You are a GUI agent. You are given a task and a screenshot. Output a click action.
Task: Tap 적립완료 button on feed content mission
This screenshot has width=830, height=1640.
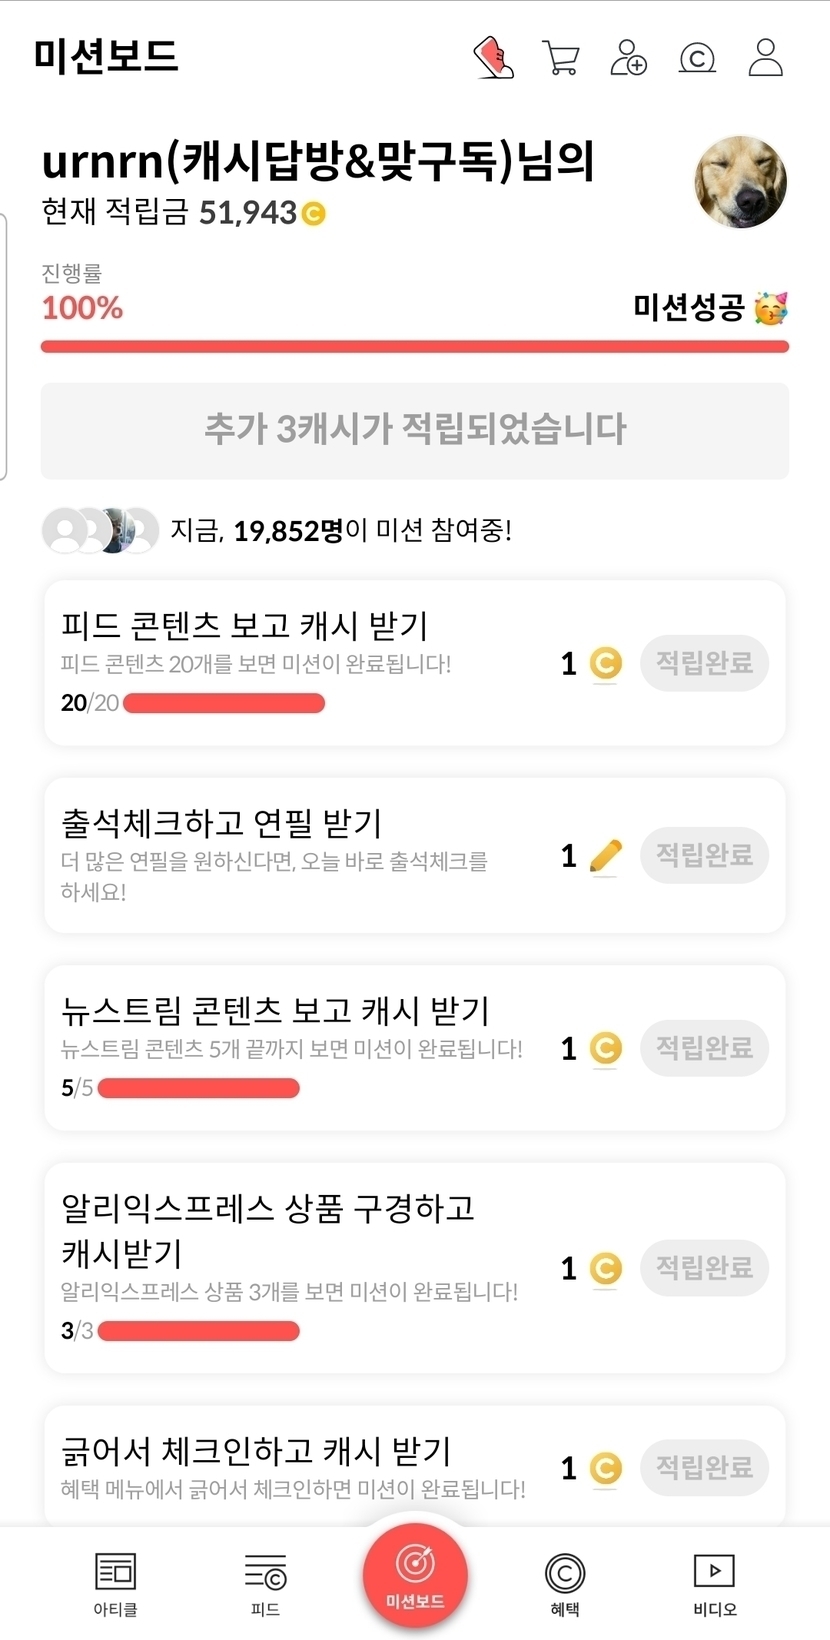[704, 663]
